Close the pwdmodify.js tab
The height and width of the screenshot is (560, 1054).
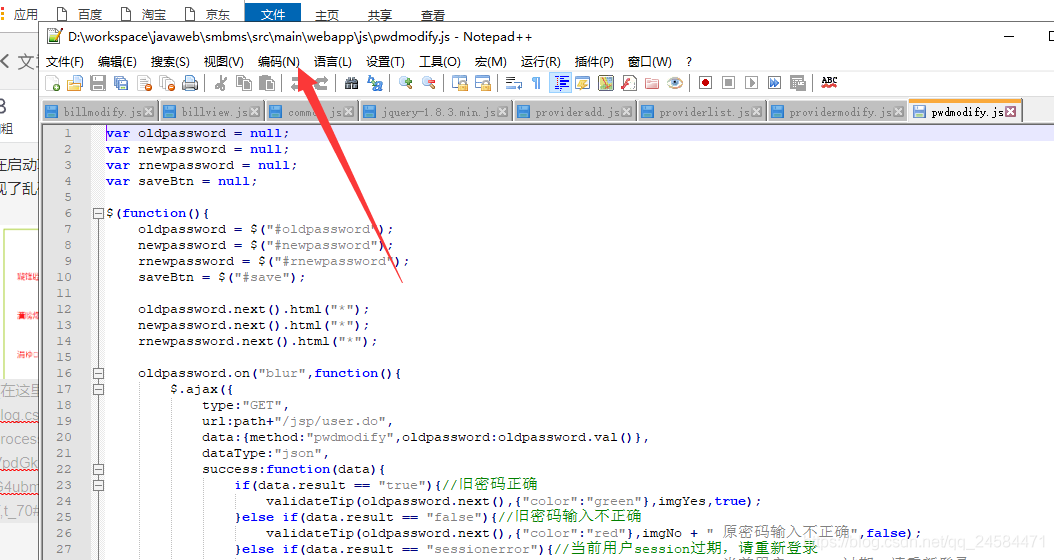pyautogui.click(x=1011, y=112)
